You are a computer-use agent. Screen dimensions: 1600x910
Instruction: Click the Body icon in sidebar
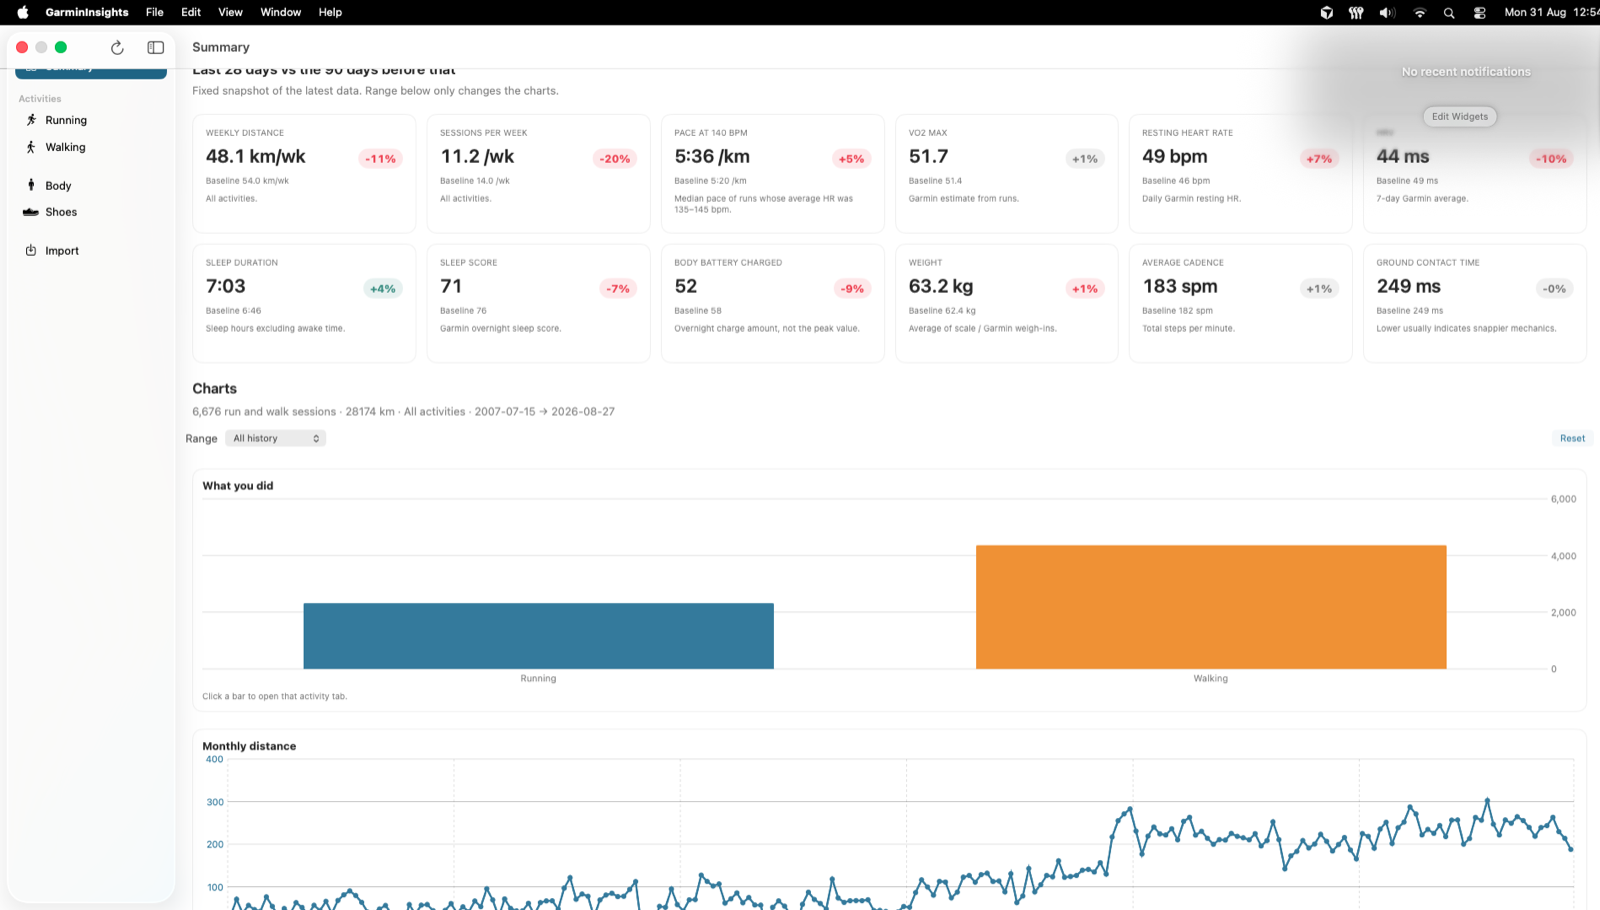pyautogui.click(x=31, y=185)
